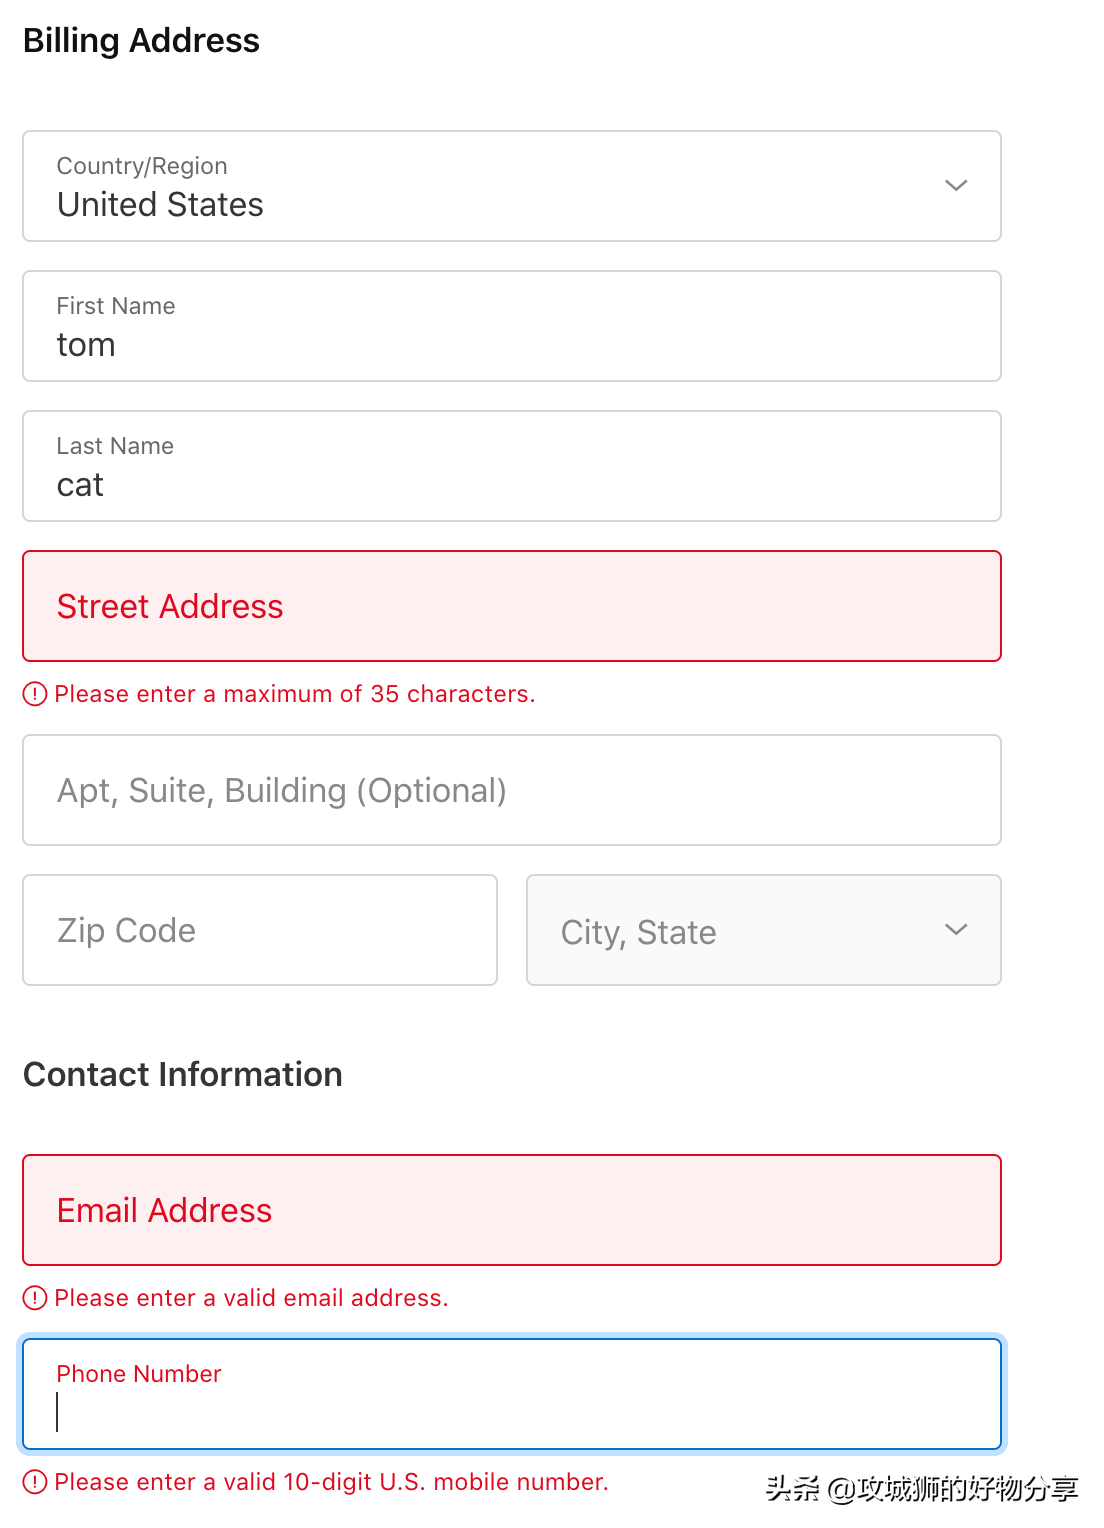1104x1528 pixels.
Task: Expand the City, State selector
Action: [x=763, y=930]
